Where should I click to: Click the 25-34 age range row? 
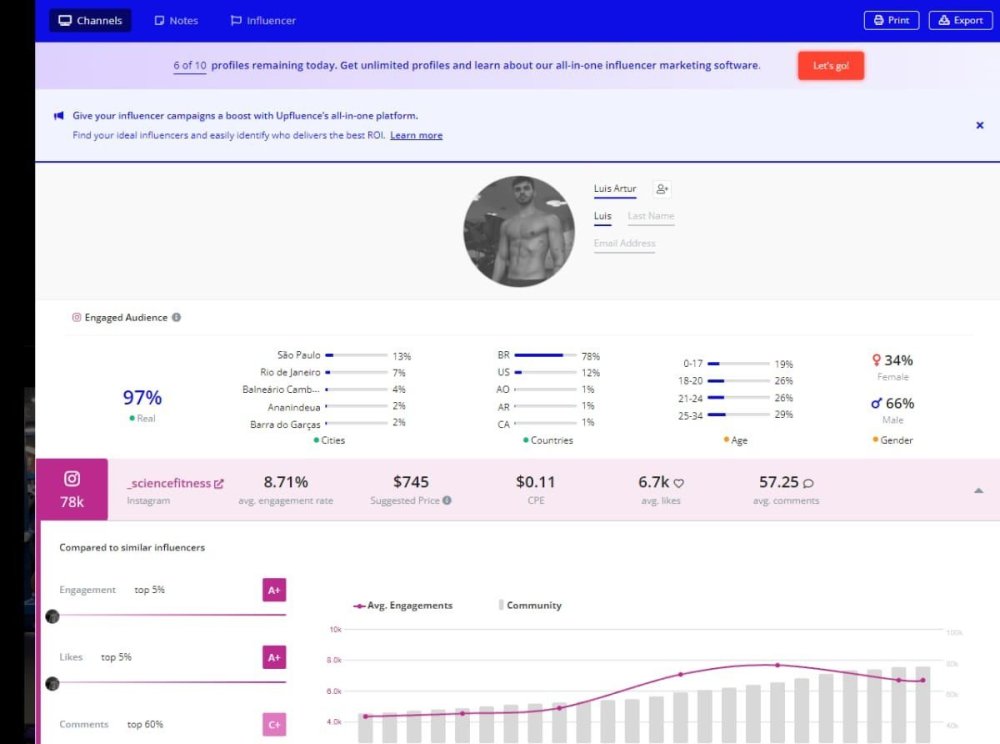735,415
